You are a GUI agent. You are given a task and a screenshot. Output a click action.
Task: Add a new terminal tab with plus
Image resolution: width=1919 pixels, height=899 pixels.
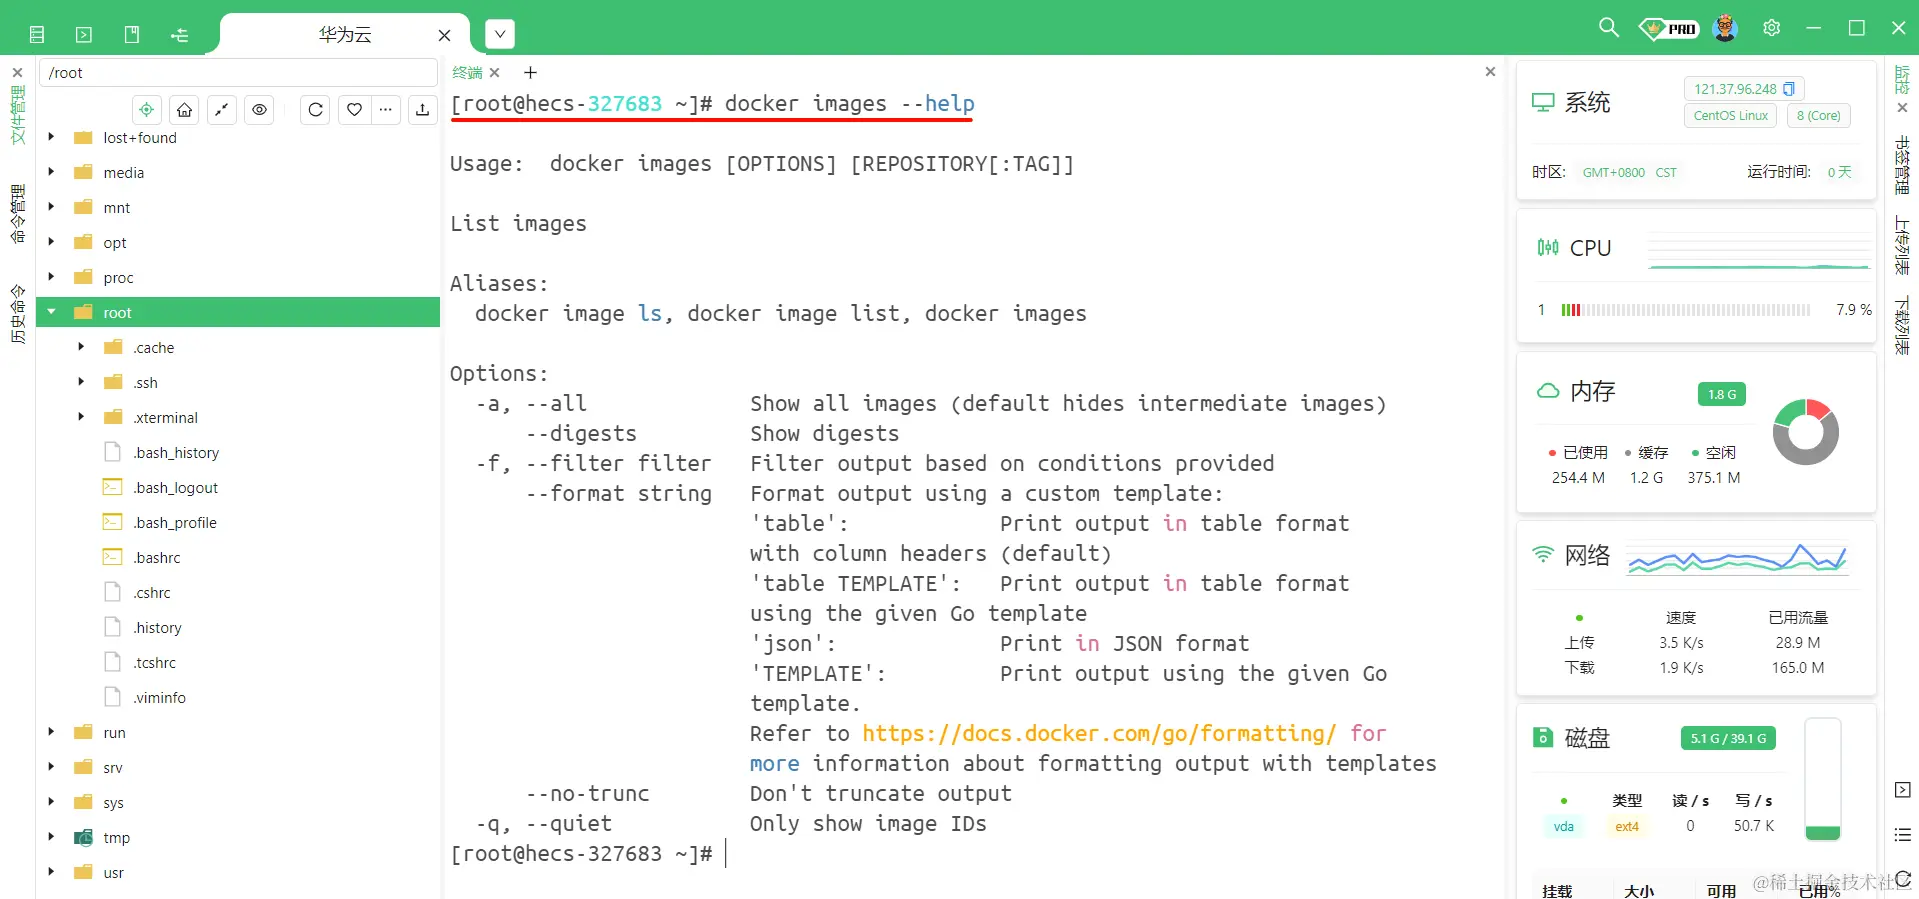[x=531, y=73]
